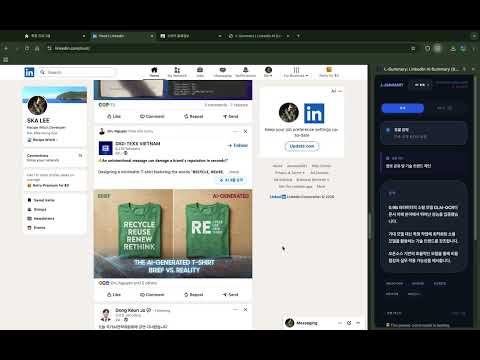This screenshot has width=480, height=360.
Task: Open Newsletters in left sidebar
Action: point(41,219)
